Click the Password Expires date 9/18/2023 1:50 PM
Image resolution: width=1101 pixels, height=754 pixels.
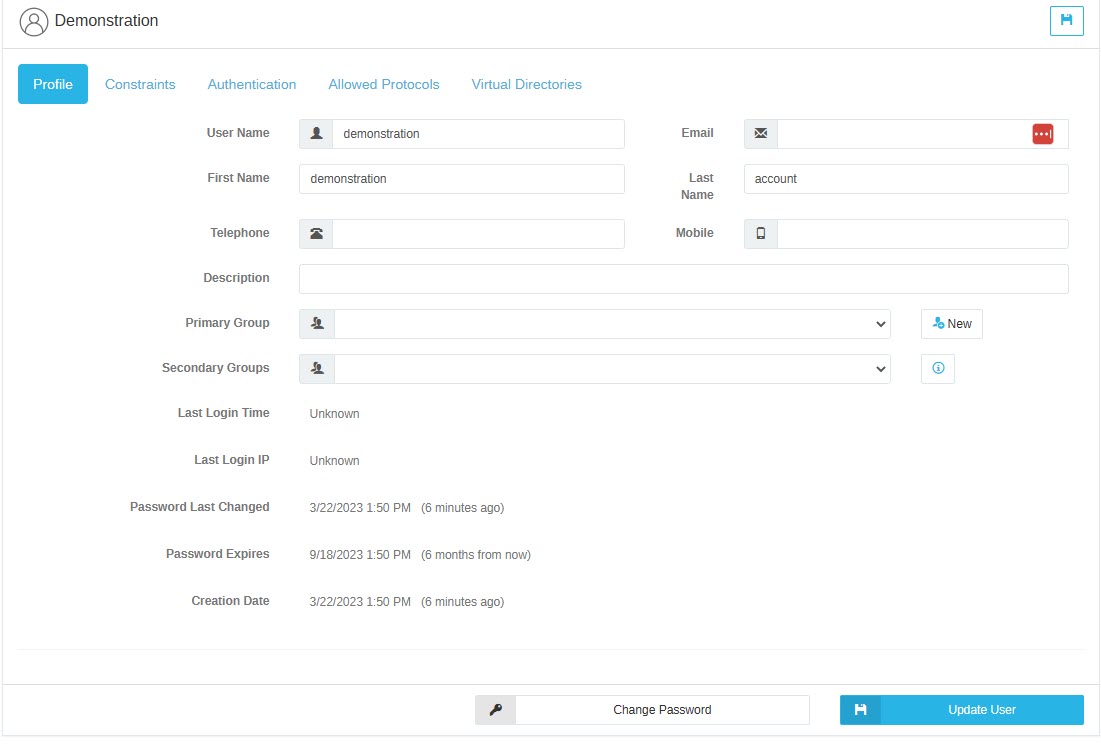click(x=360, y=555)
